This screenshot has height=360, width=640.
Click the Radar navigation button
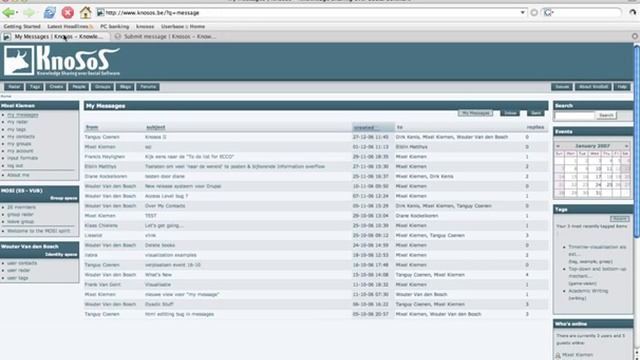click(x=14, y=87)
